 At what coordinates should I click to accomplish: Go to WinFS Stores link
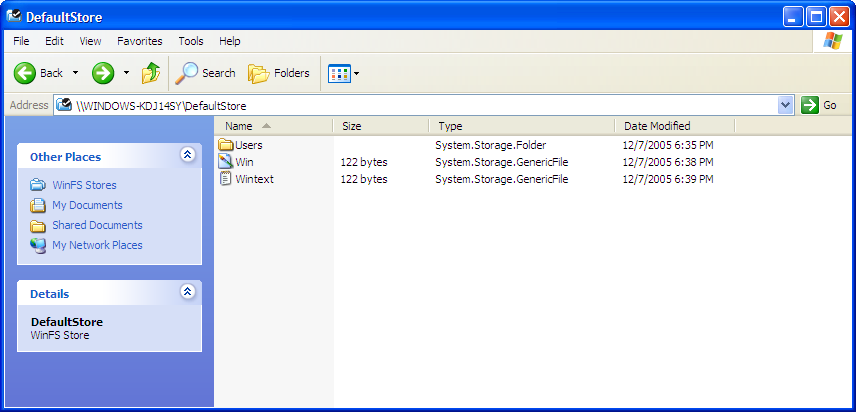tap(84, 185)
